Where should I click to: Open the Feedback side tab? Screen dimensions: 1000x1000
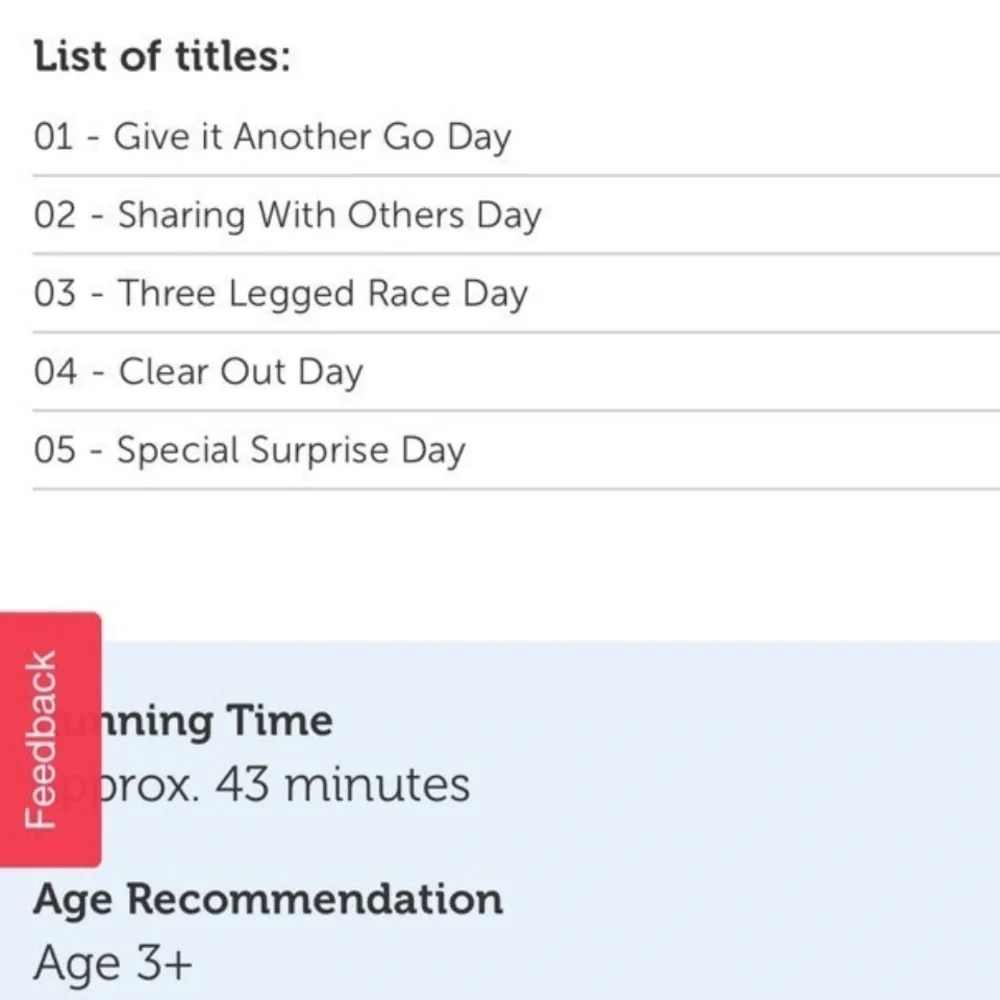pos(50,740)
